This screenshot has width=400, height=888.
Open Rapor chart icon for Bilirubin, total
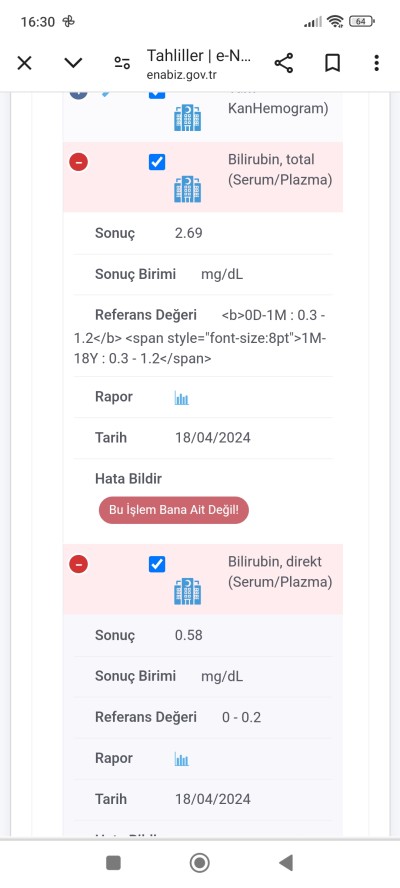click(x=181, y=398)
